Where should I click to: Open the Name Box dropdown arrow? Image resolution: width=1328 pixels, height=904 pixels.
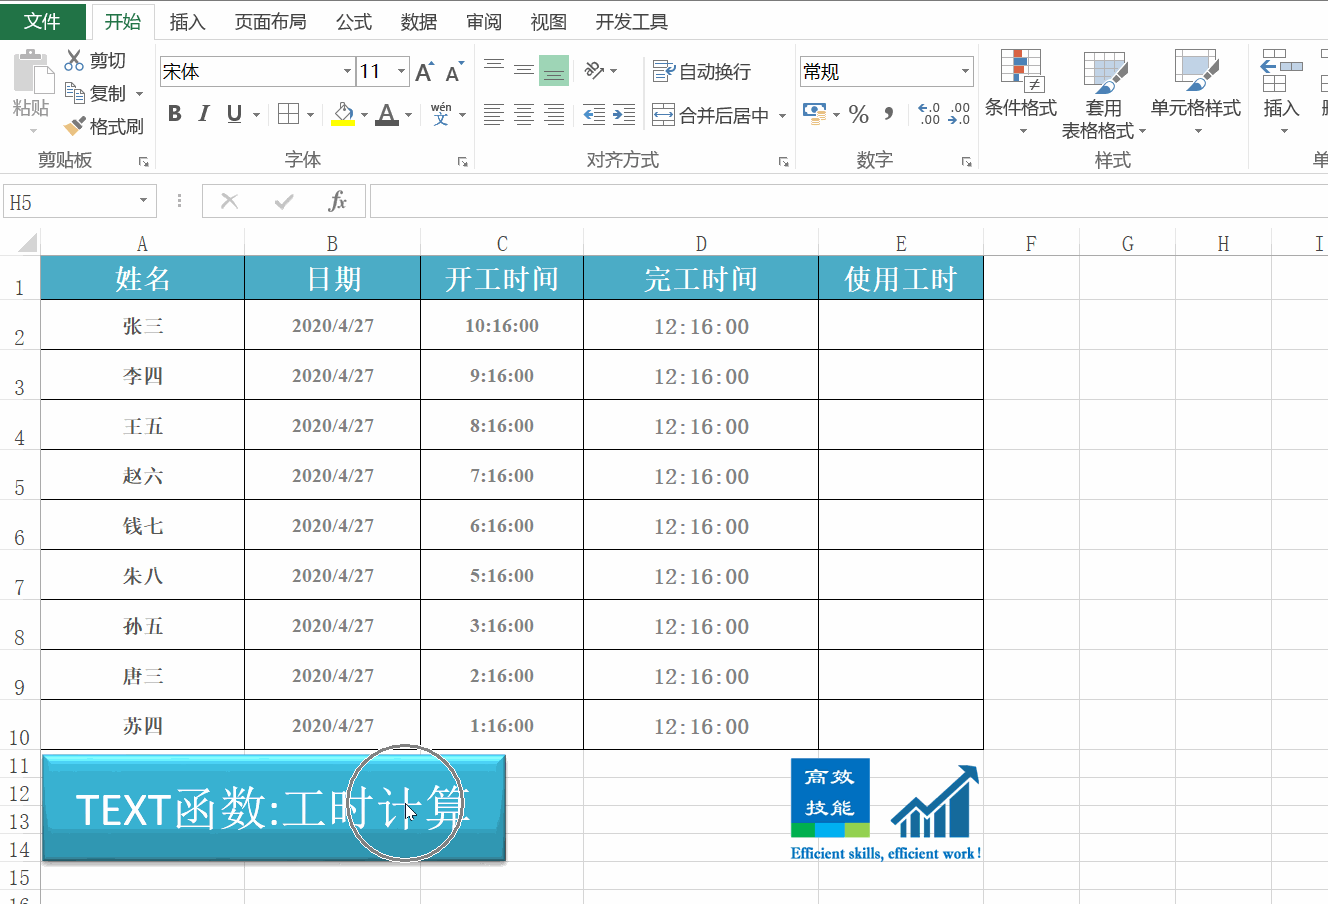click(x=143, y=201)
